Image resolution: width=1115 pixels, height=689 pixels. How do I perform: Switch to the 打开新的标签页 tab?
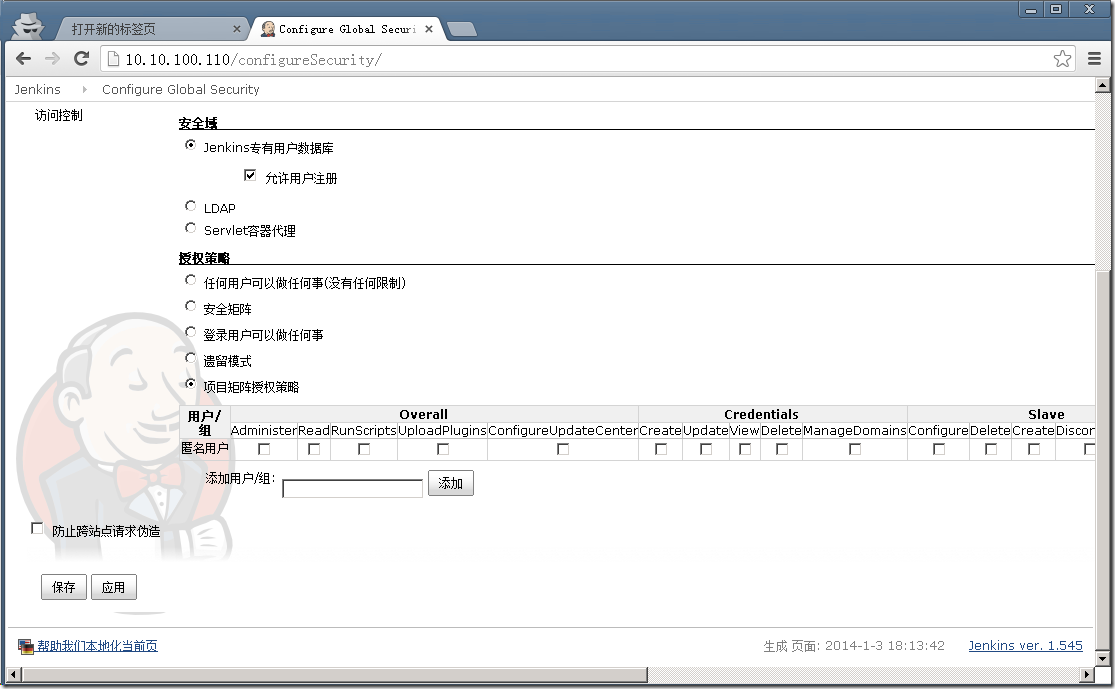[x=148, y=29]
